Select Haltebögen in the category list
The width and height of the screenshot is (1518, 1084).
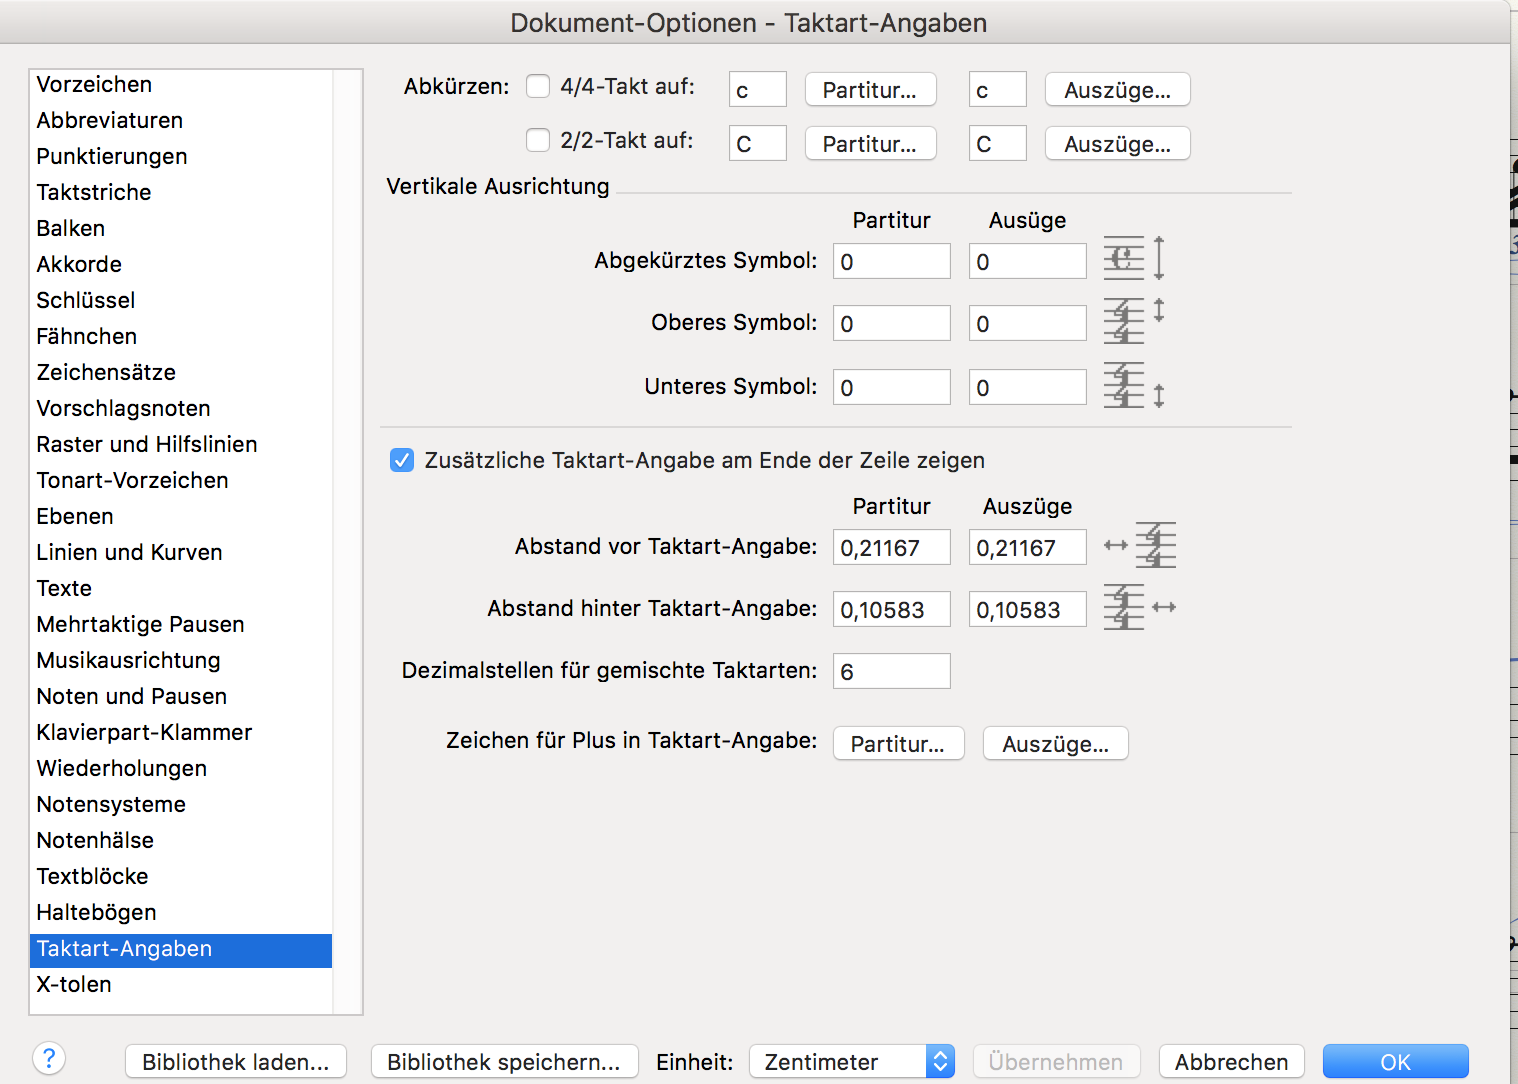pos(97,912)
